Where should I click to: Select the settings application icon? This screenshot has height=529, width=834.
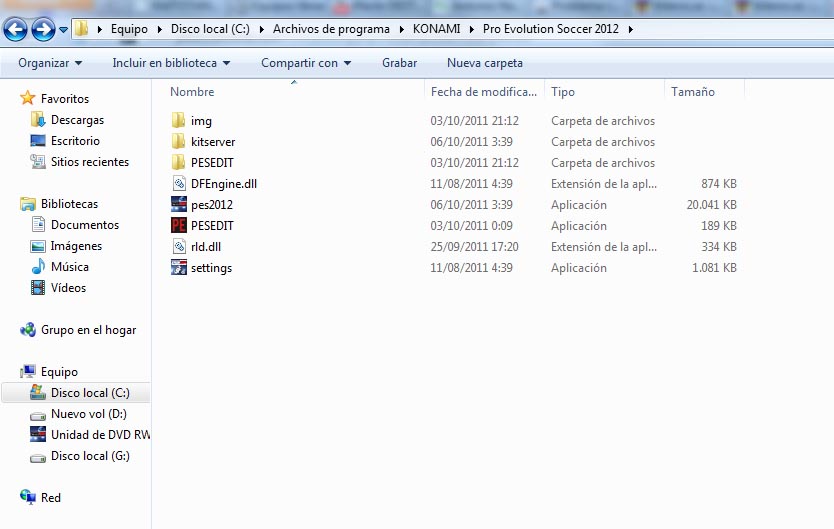point(179,267)
